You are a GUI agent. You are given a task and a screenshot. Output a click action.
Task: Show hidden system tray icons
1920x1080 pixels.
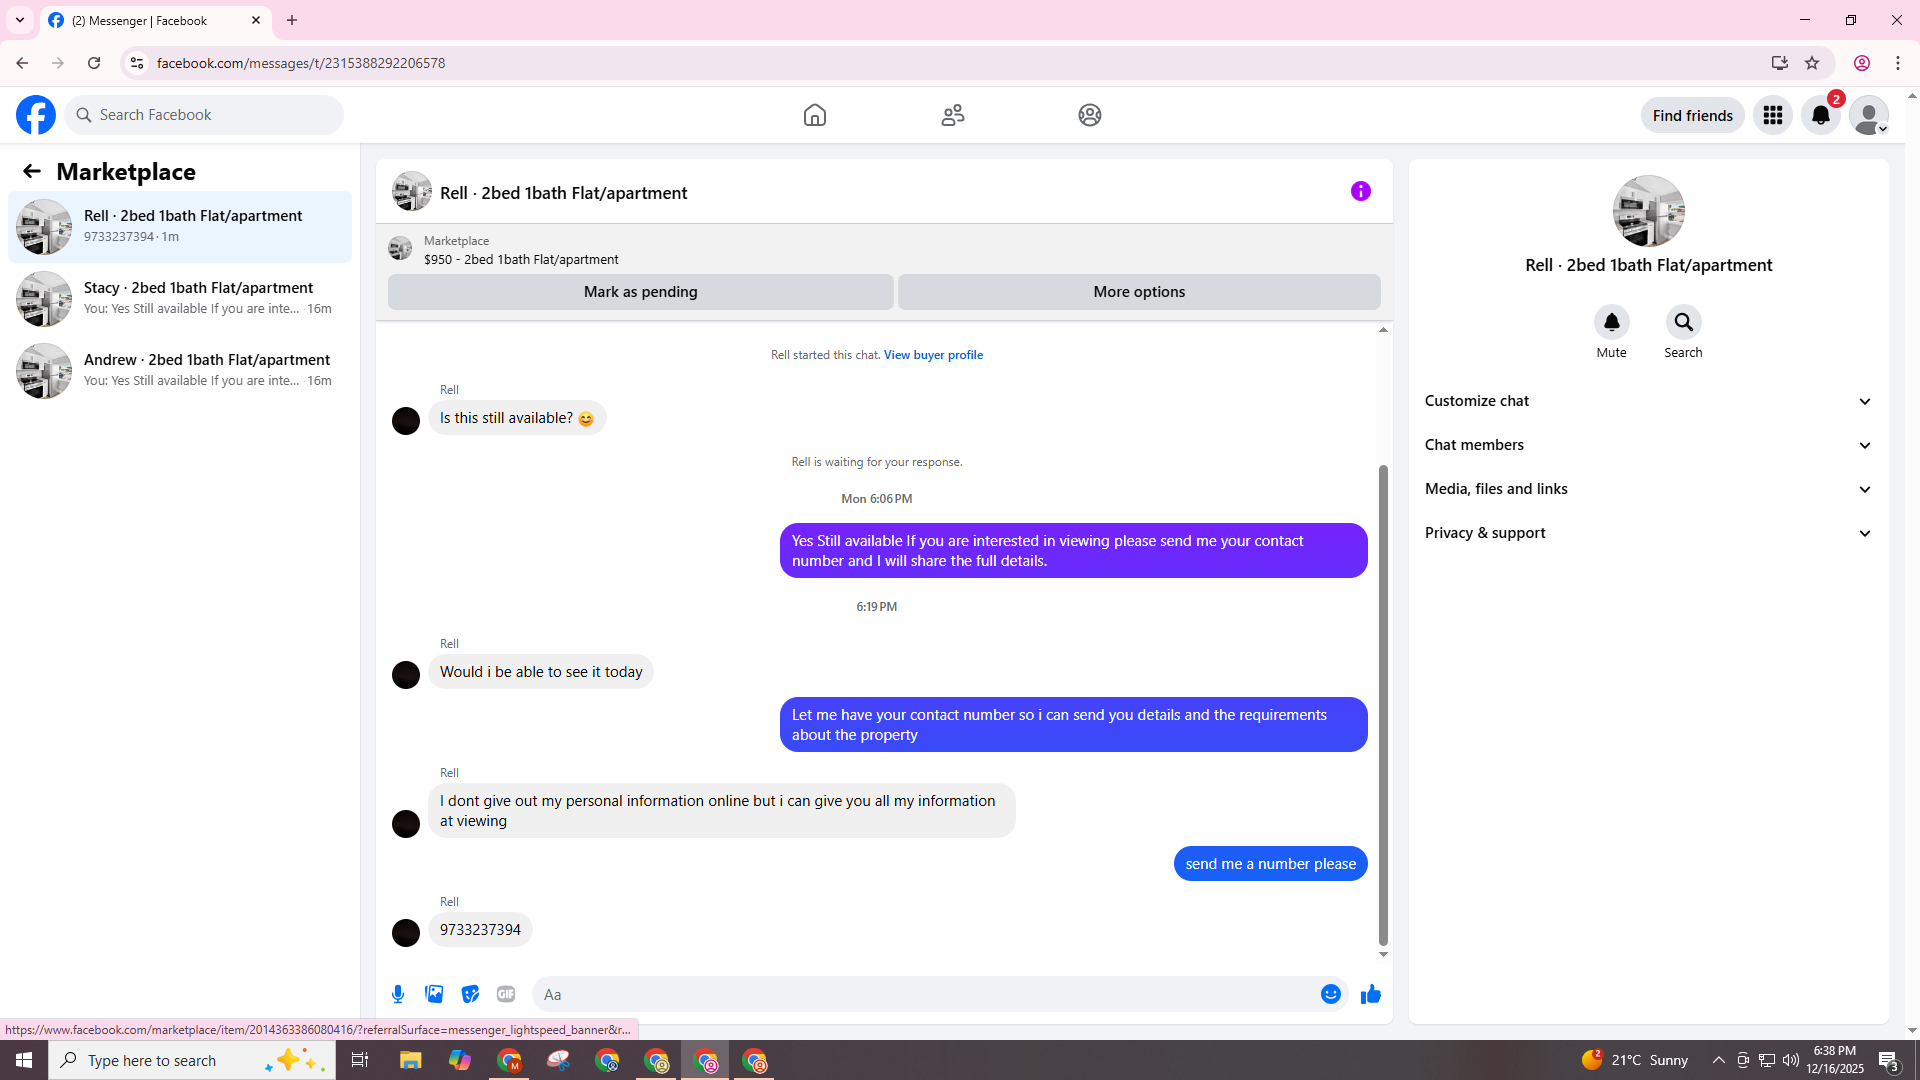(1718, 1060)
